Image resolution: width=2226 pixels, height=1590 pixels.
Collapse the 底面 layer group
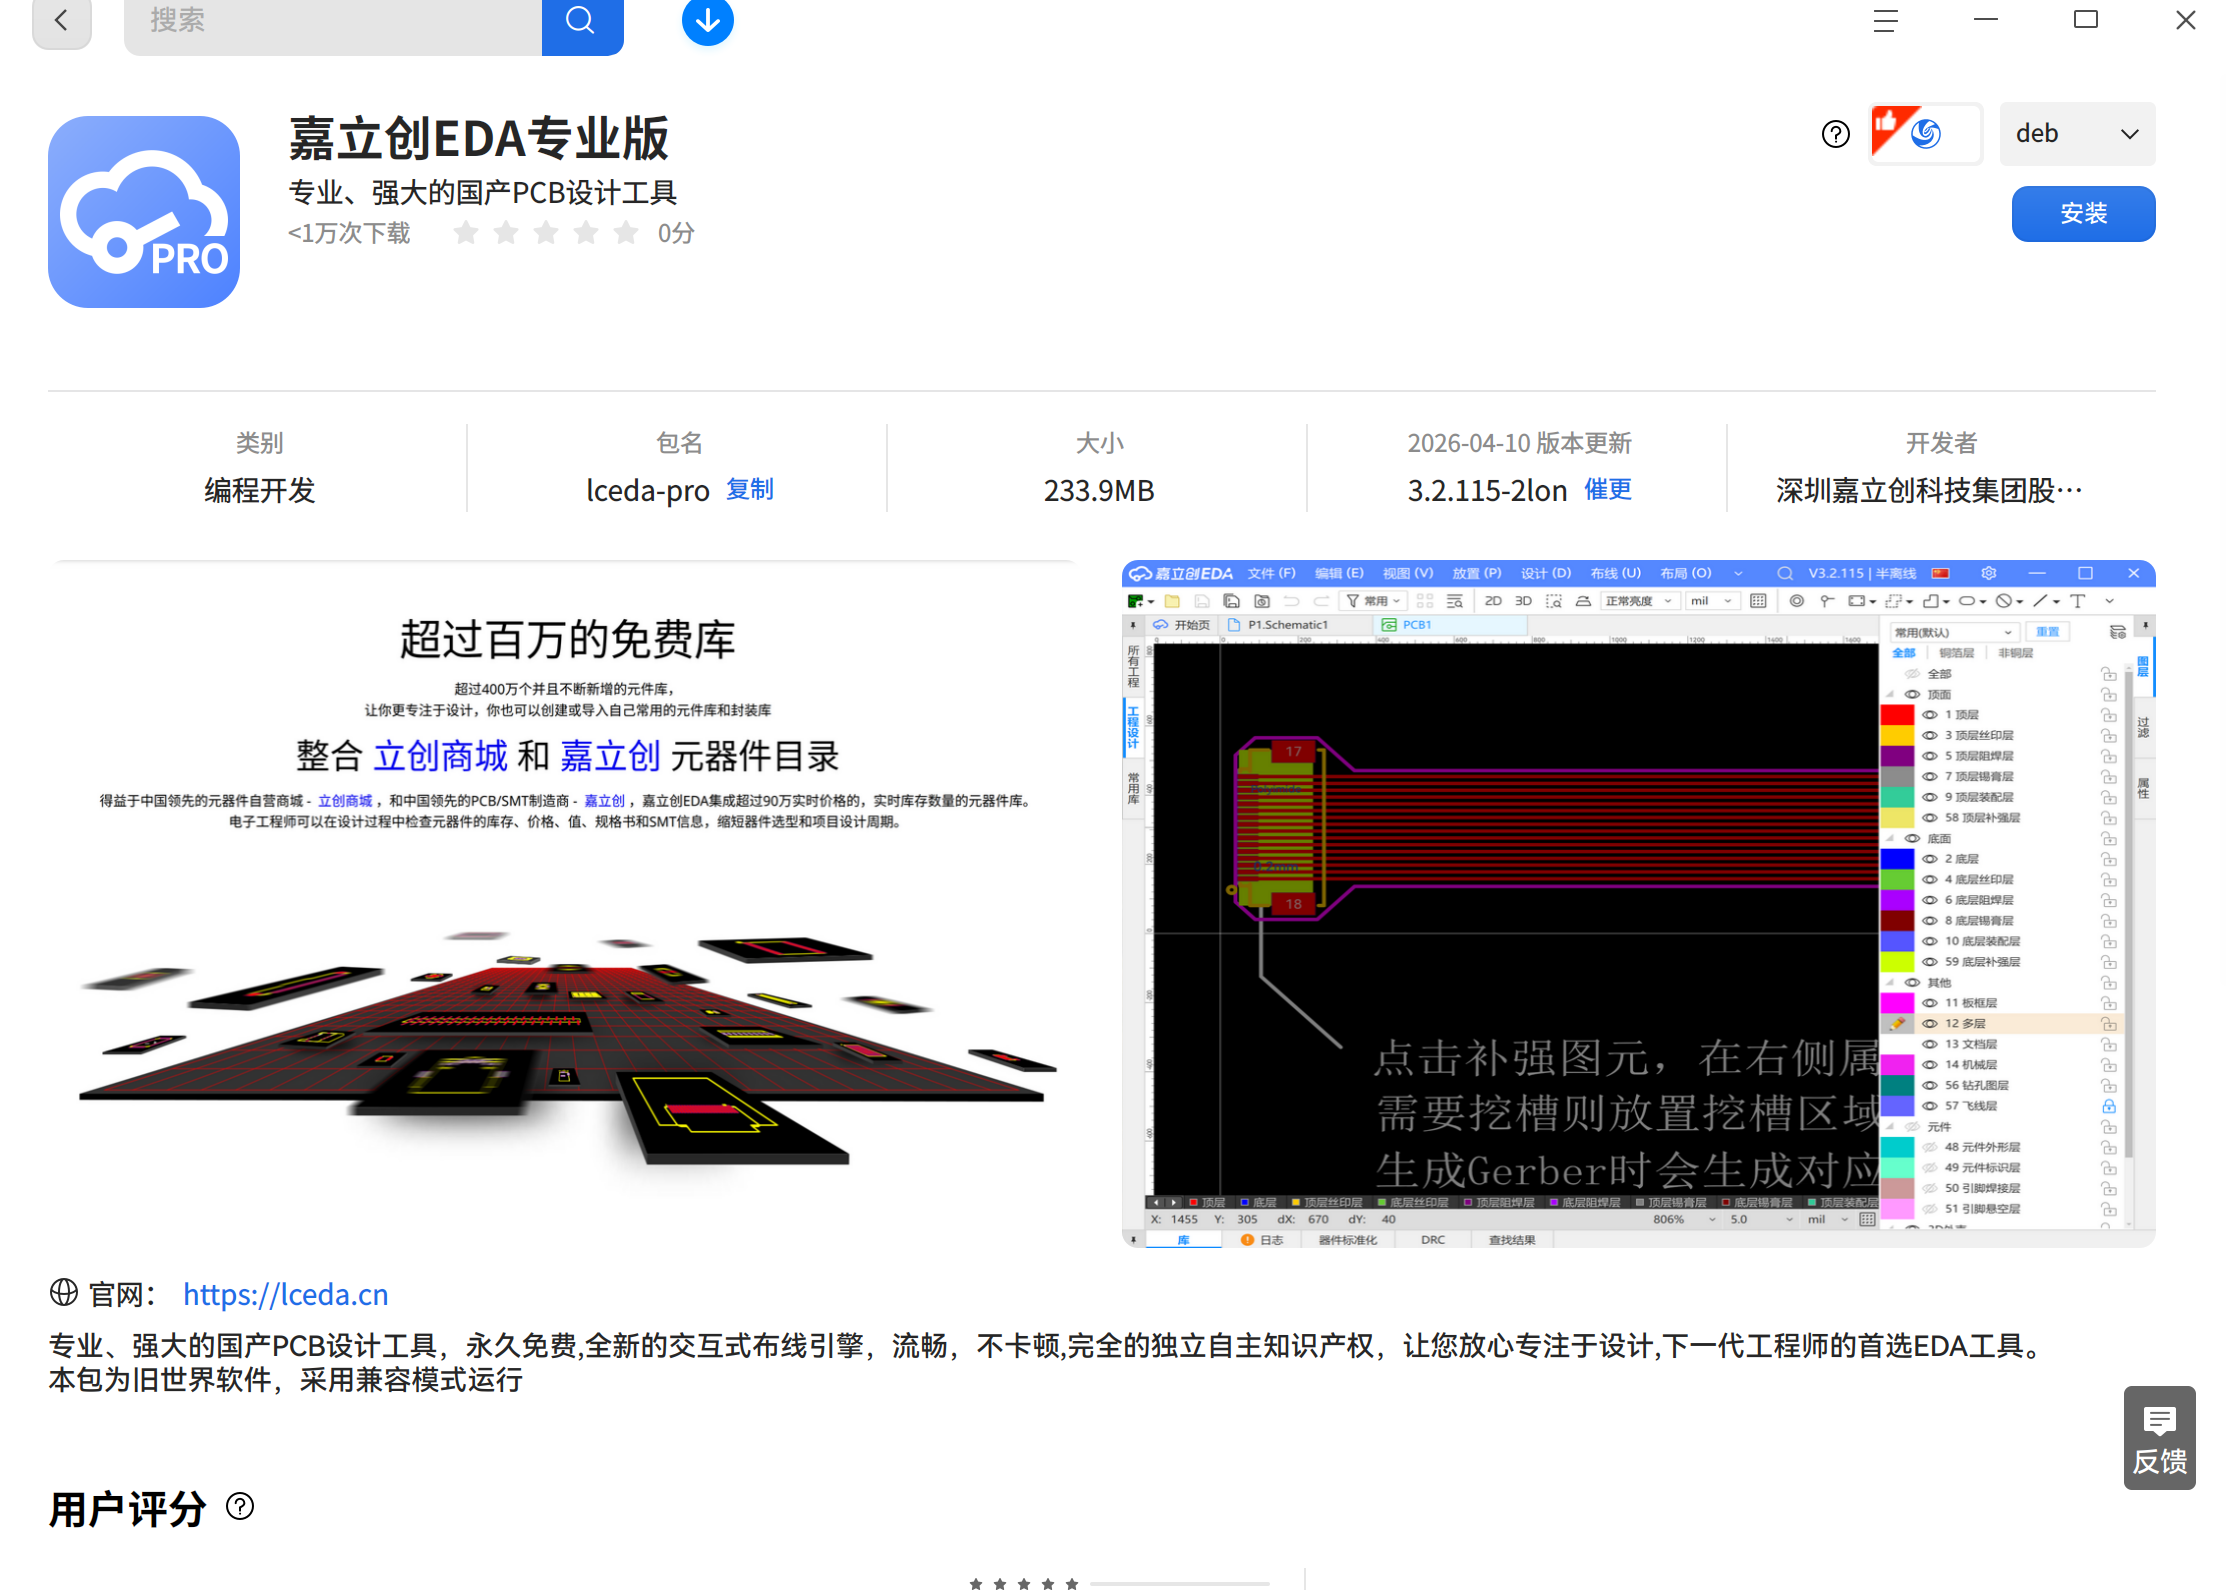coord(1888,838)
